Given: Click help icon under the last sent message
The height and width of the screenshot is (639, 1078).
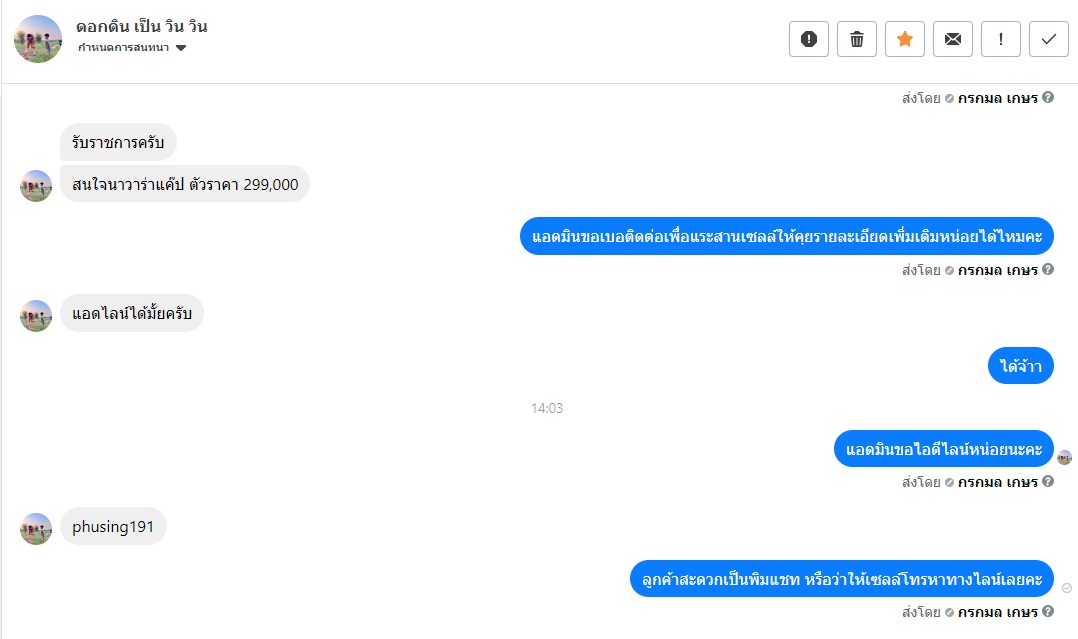Looking at the screenshot, I should (x=1048, y=611).
